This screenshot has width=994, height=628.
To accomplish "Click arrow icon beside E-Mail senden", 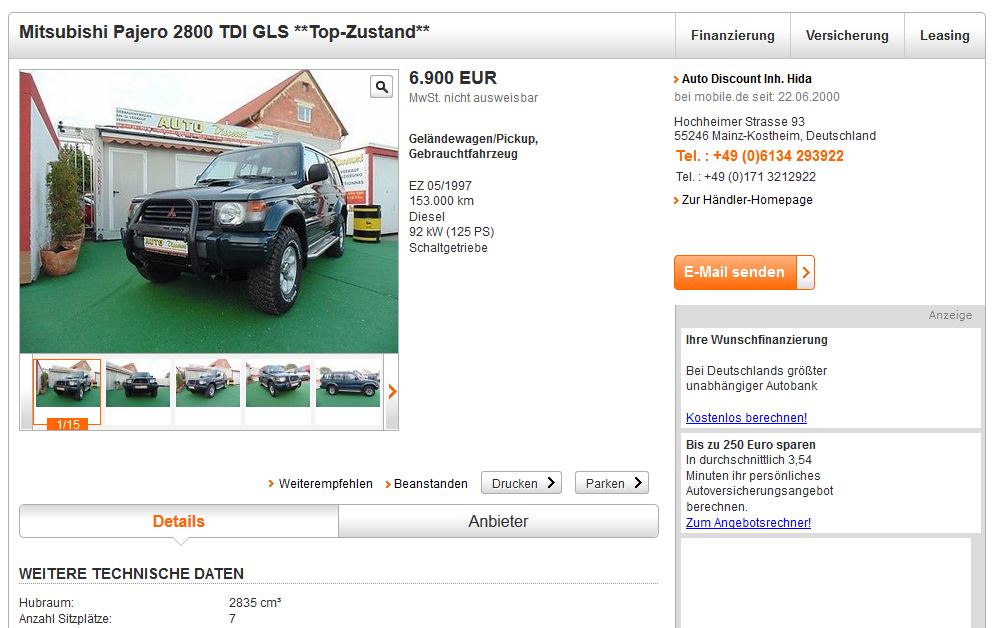I will [806, 272].
